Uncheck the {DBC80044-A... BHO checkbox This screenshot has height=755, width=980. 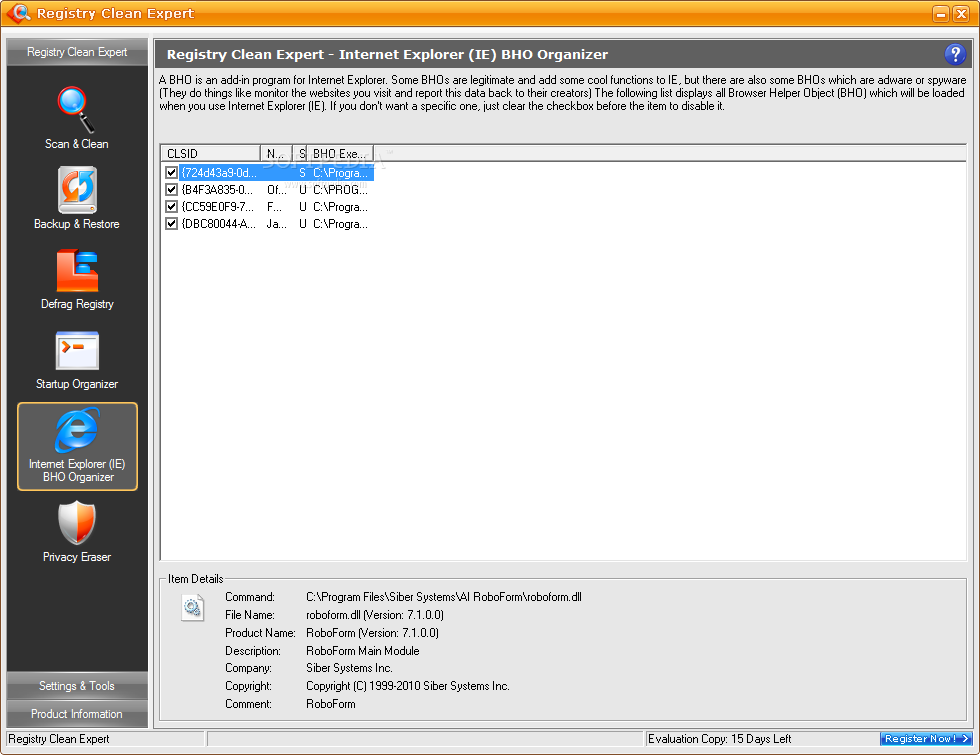point(171,223)
